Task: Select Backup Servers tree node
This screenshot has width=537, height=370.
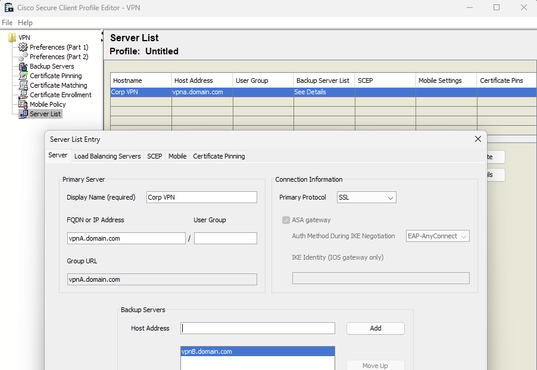Action: [52, 66]
